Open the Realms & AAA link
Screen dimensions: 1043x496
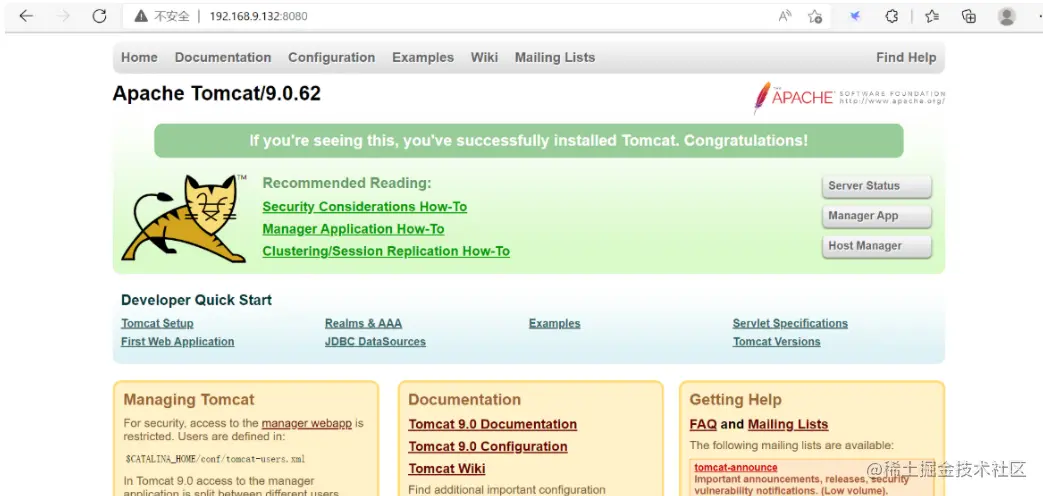tap(363, 324)
